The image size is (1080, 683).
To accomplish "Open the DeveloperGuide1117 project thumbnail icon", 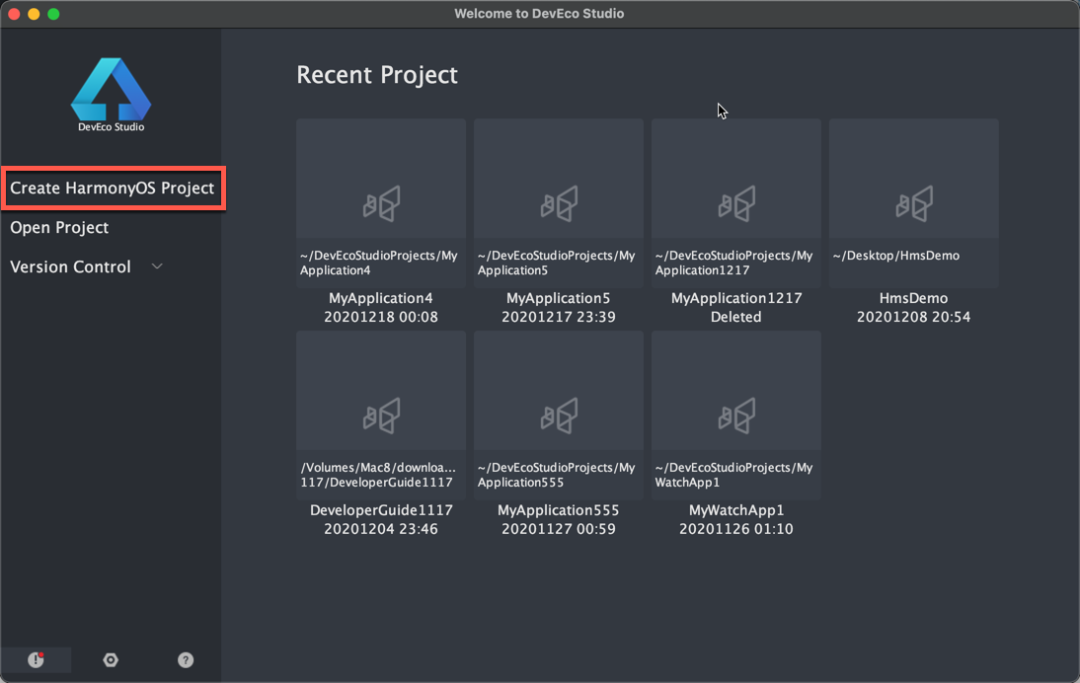I will (381, 415).
